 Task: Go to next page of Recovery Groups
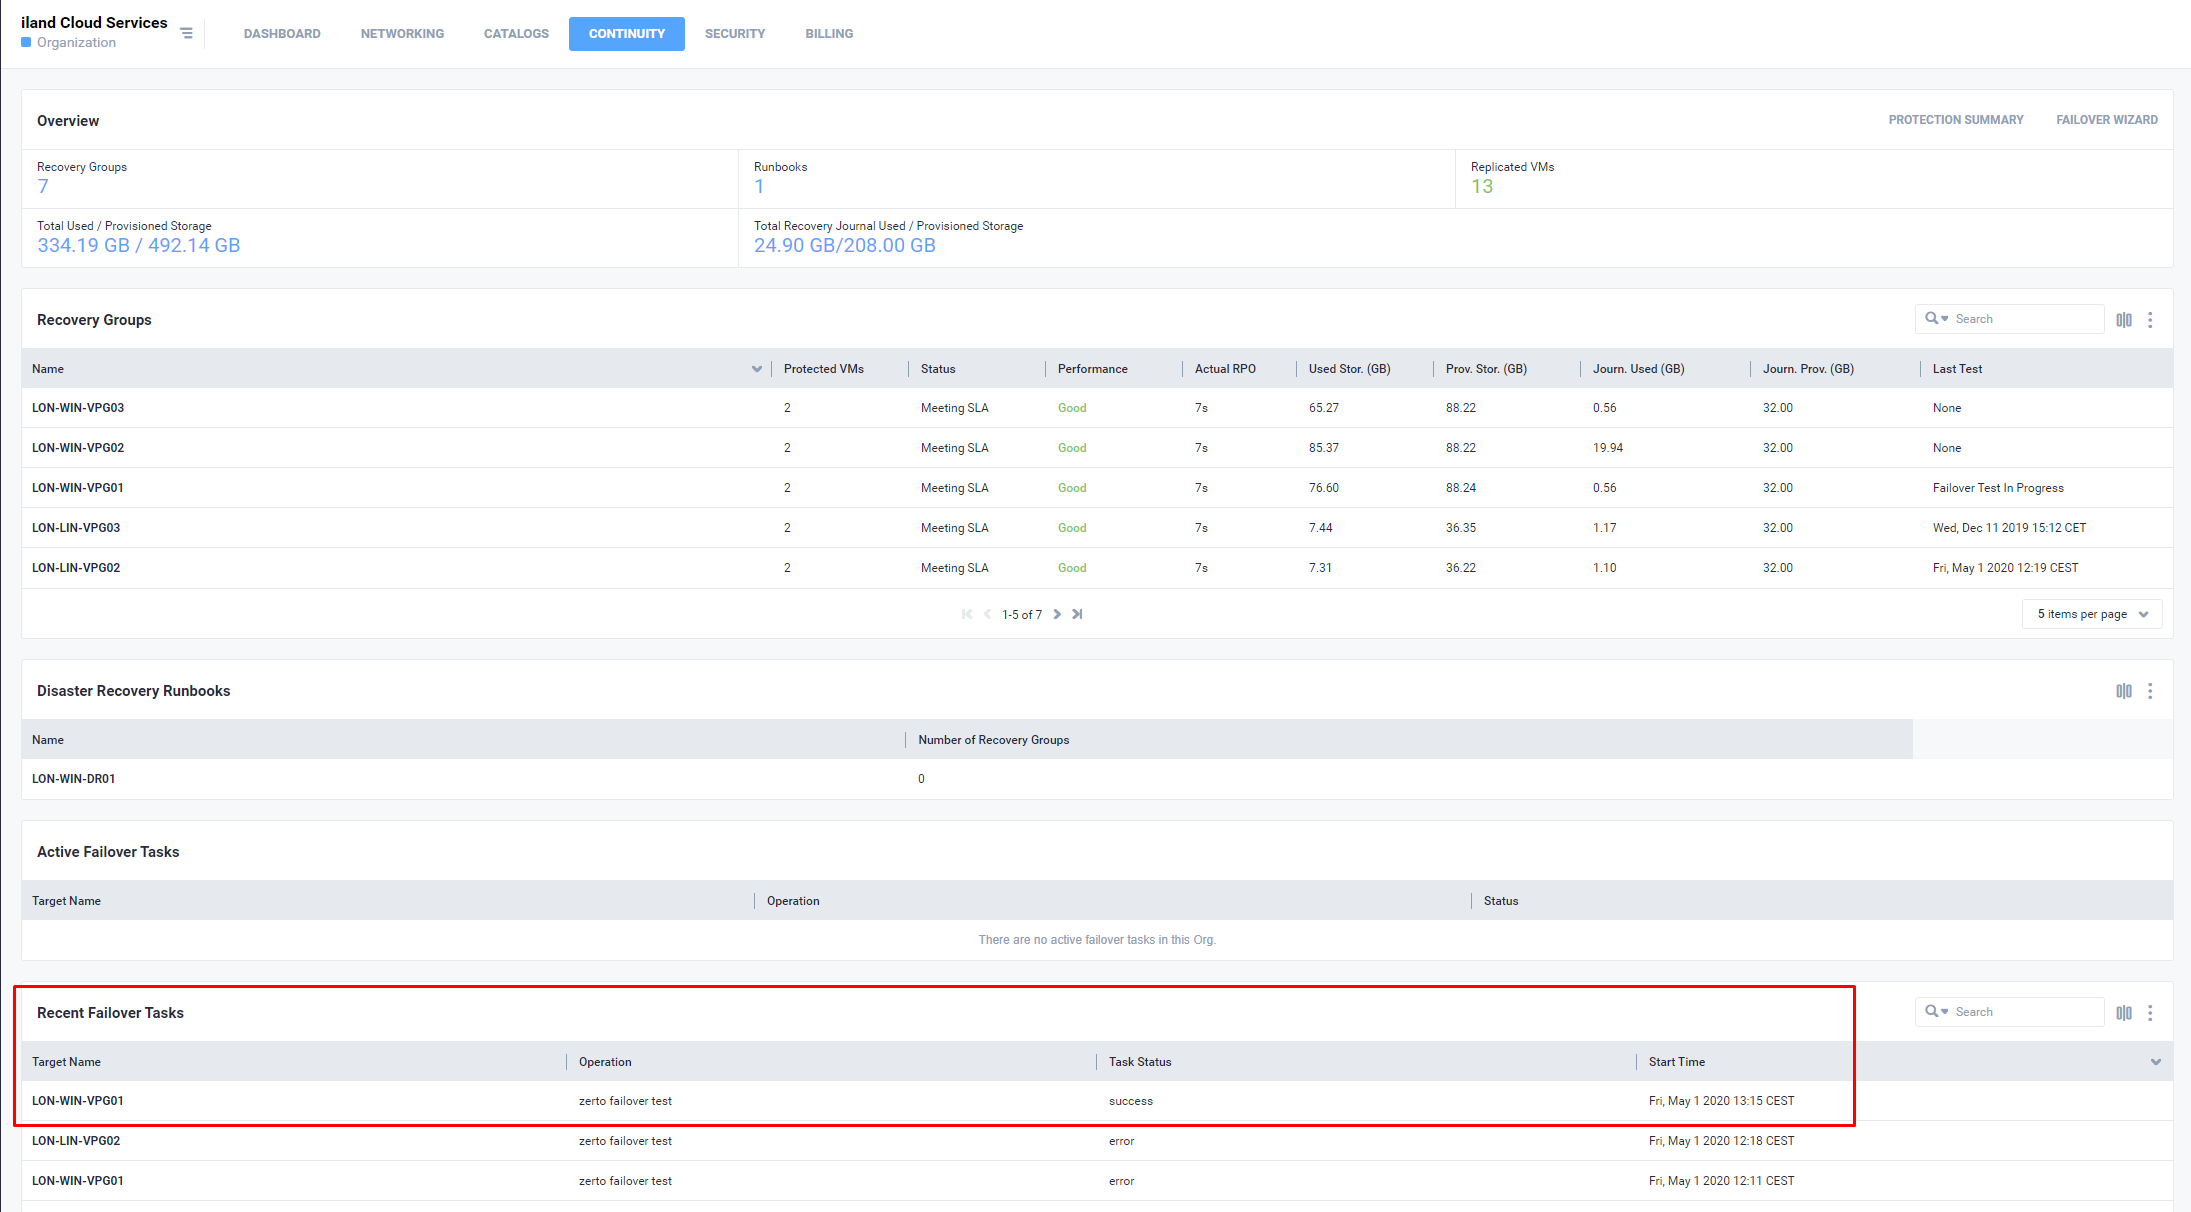(1057, 614)
